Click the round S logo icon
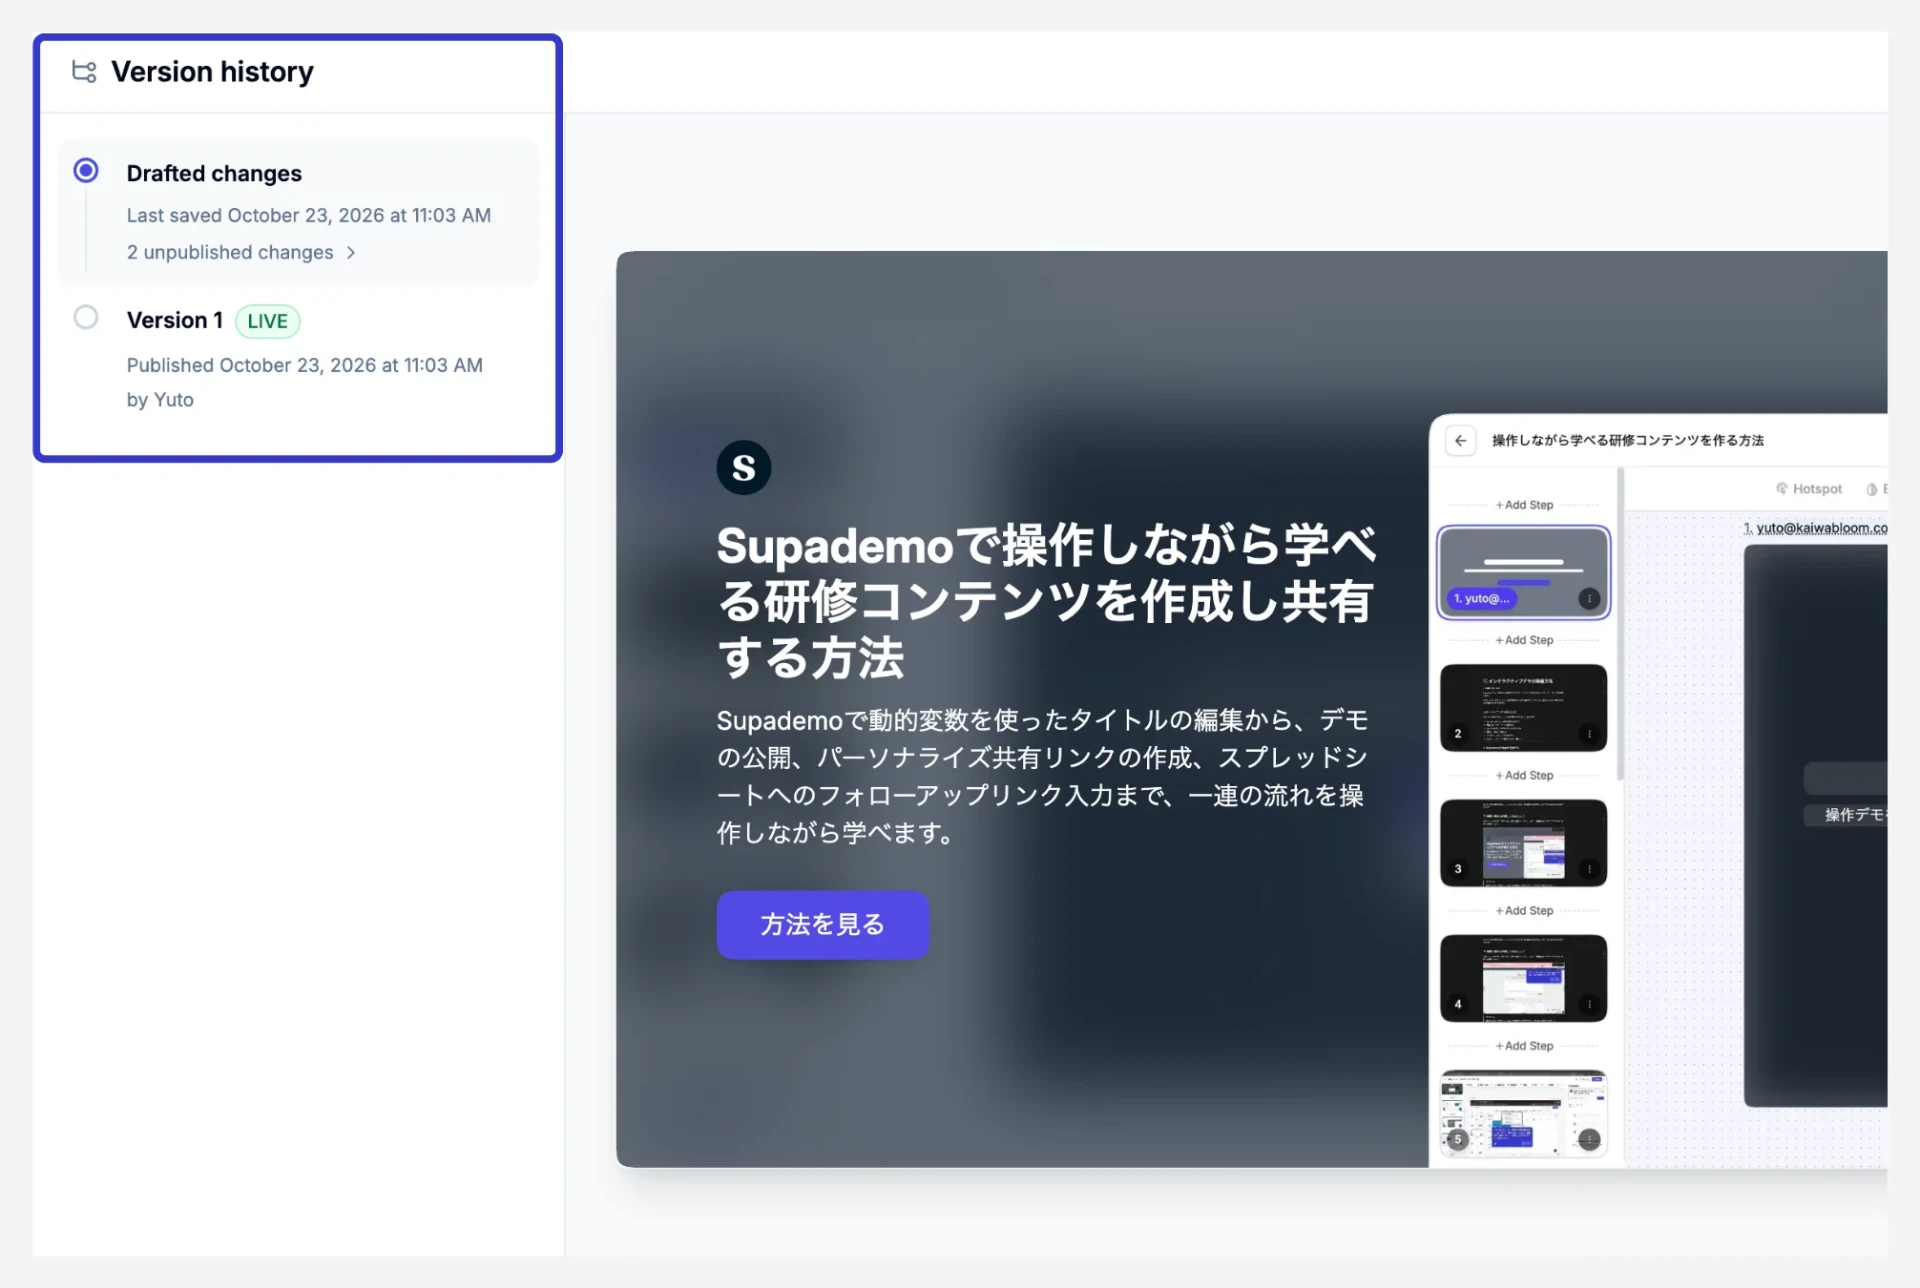The height and width of the screenshot is (1288, 1920). click(x=743, y=467)
